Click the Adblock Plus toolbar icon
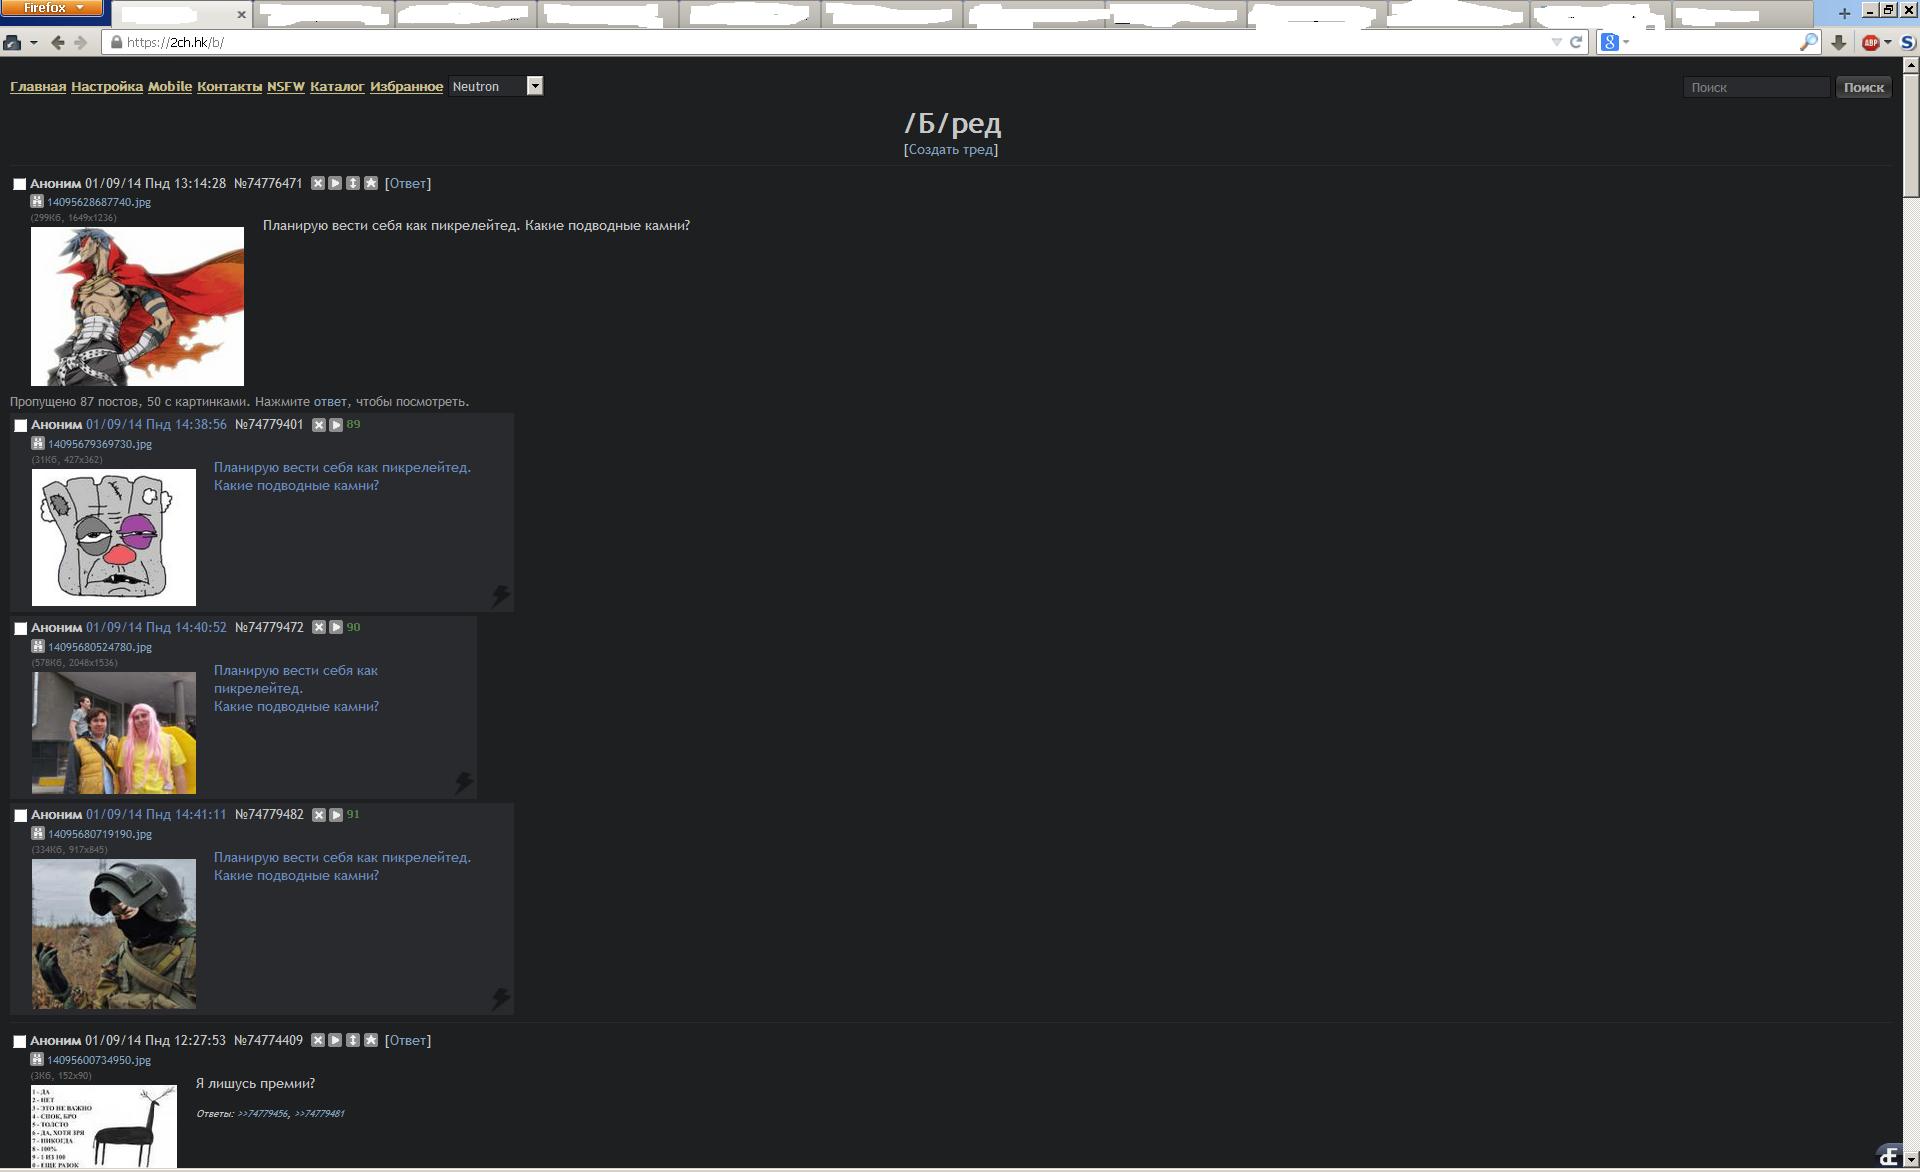This screenshot has width=1920, height=1172. 1870,42
